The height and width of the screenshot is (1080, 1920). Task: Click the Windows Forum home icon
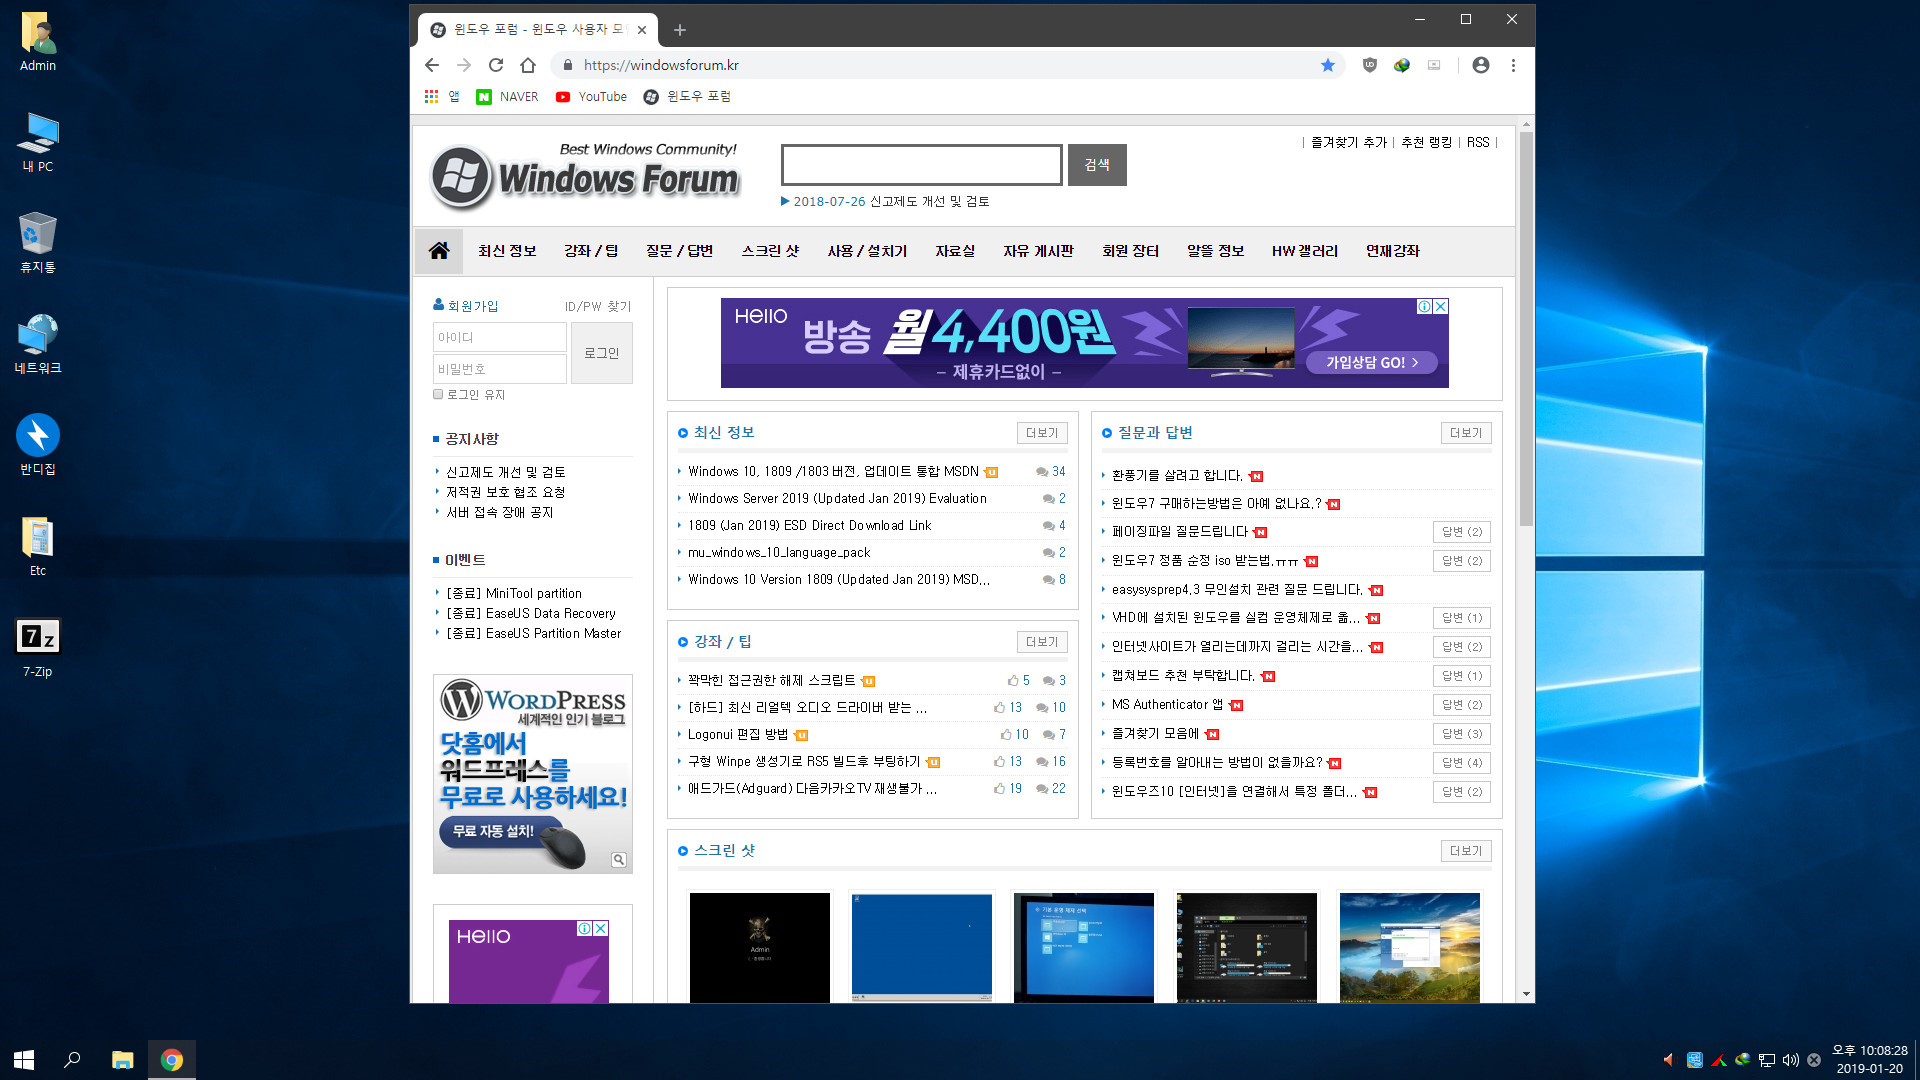439,251
